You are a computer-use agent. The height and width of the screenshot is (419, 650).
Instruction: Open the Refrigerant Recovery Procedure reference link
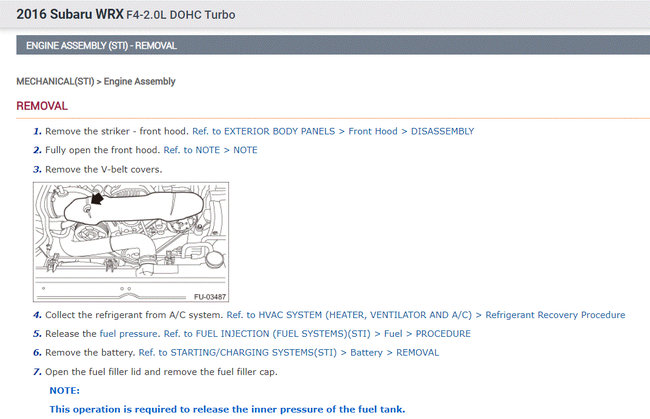point(426,315)
